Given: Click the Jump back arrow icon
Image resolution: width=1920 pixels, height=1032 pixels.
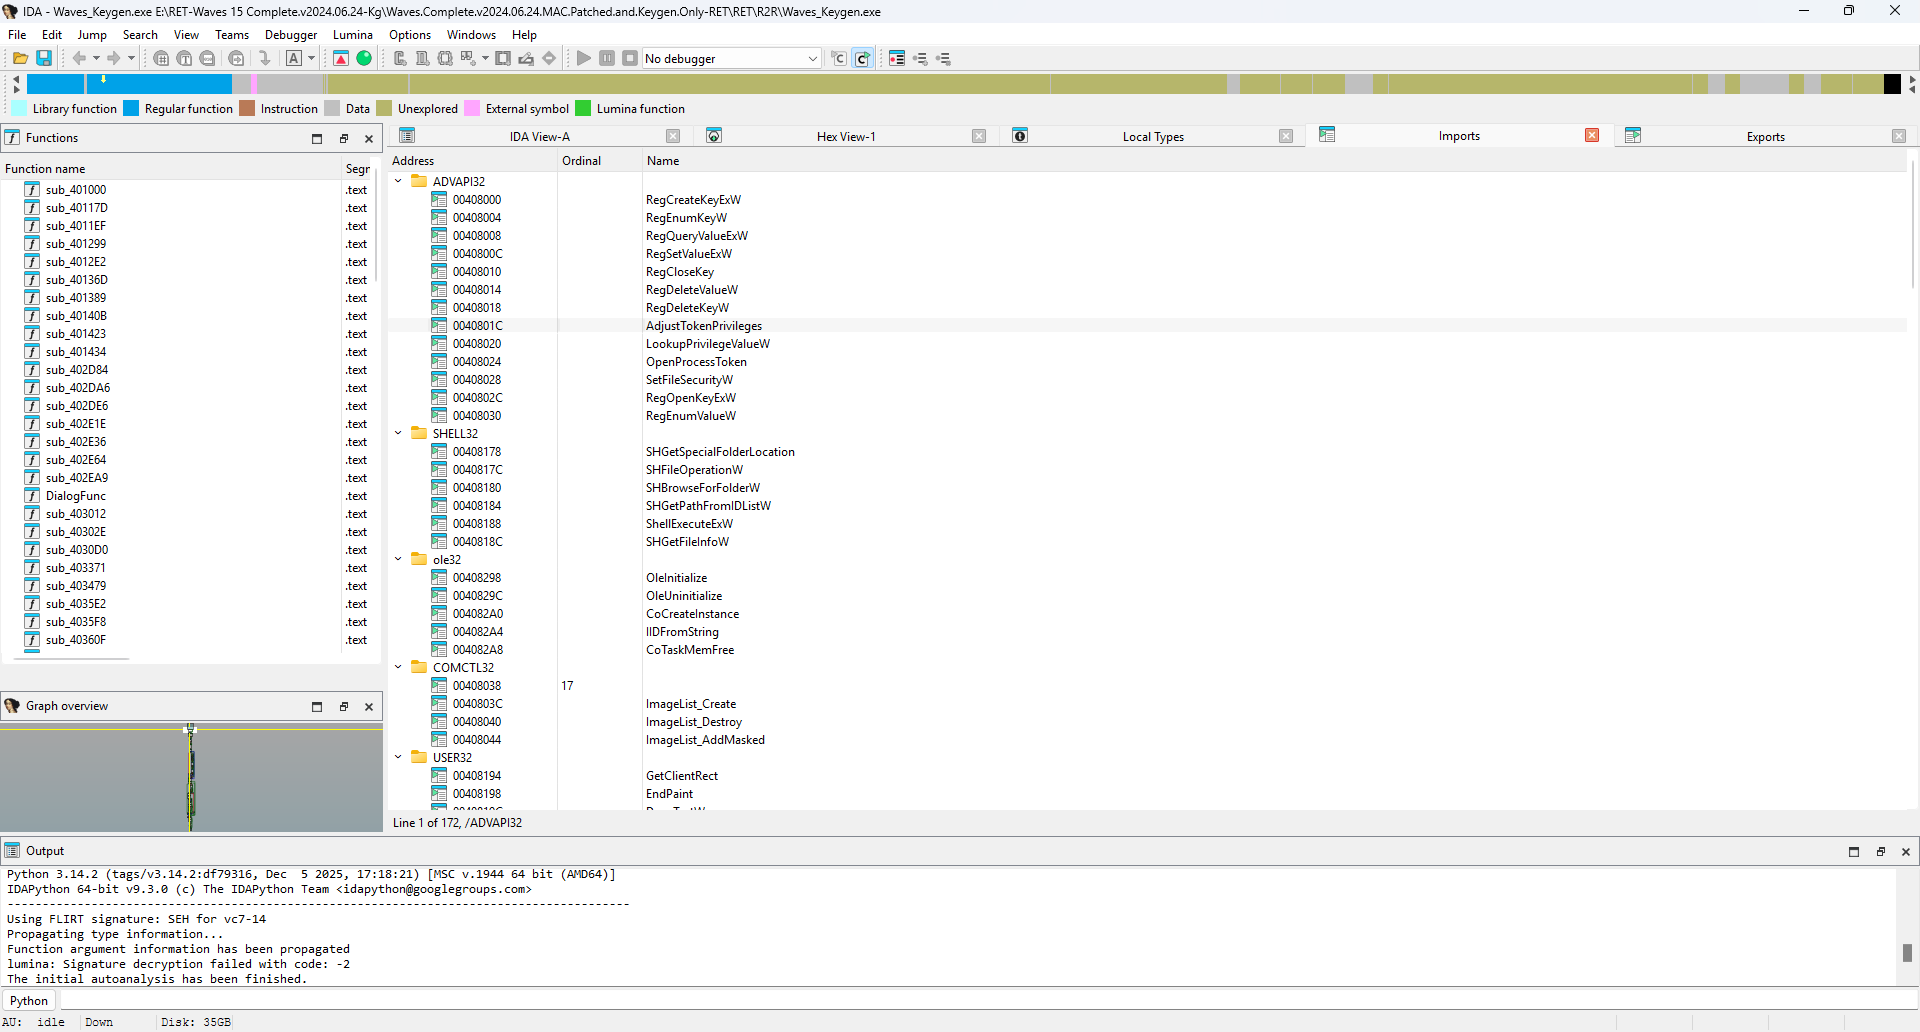Looking at the screenshot, I should pos(79,59).
